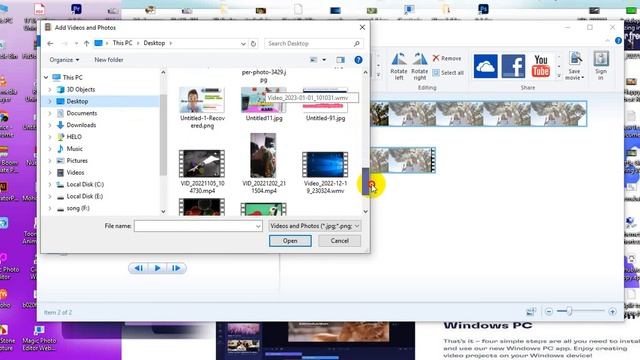The height and width of the screenshot is (360, 640).
Task: Select Music in navigation tree
Action: tap(74, 149)
